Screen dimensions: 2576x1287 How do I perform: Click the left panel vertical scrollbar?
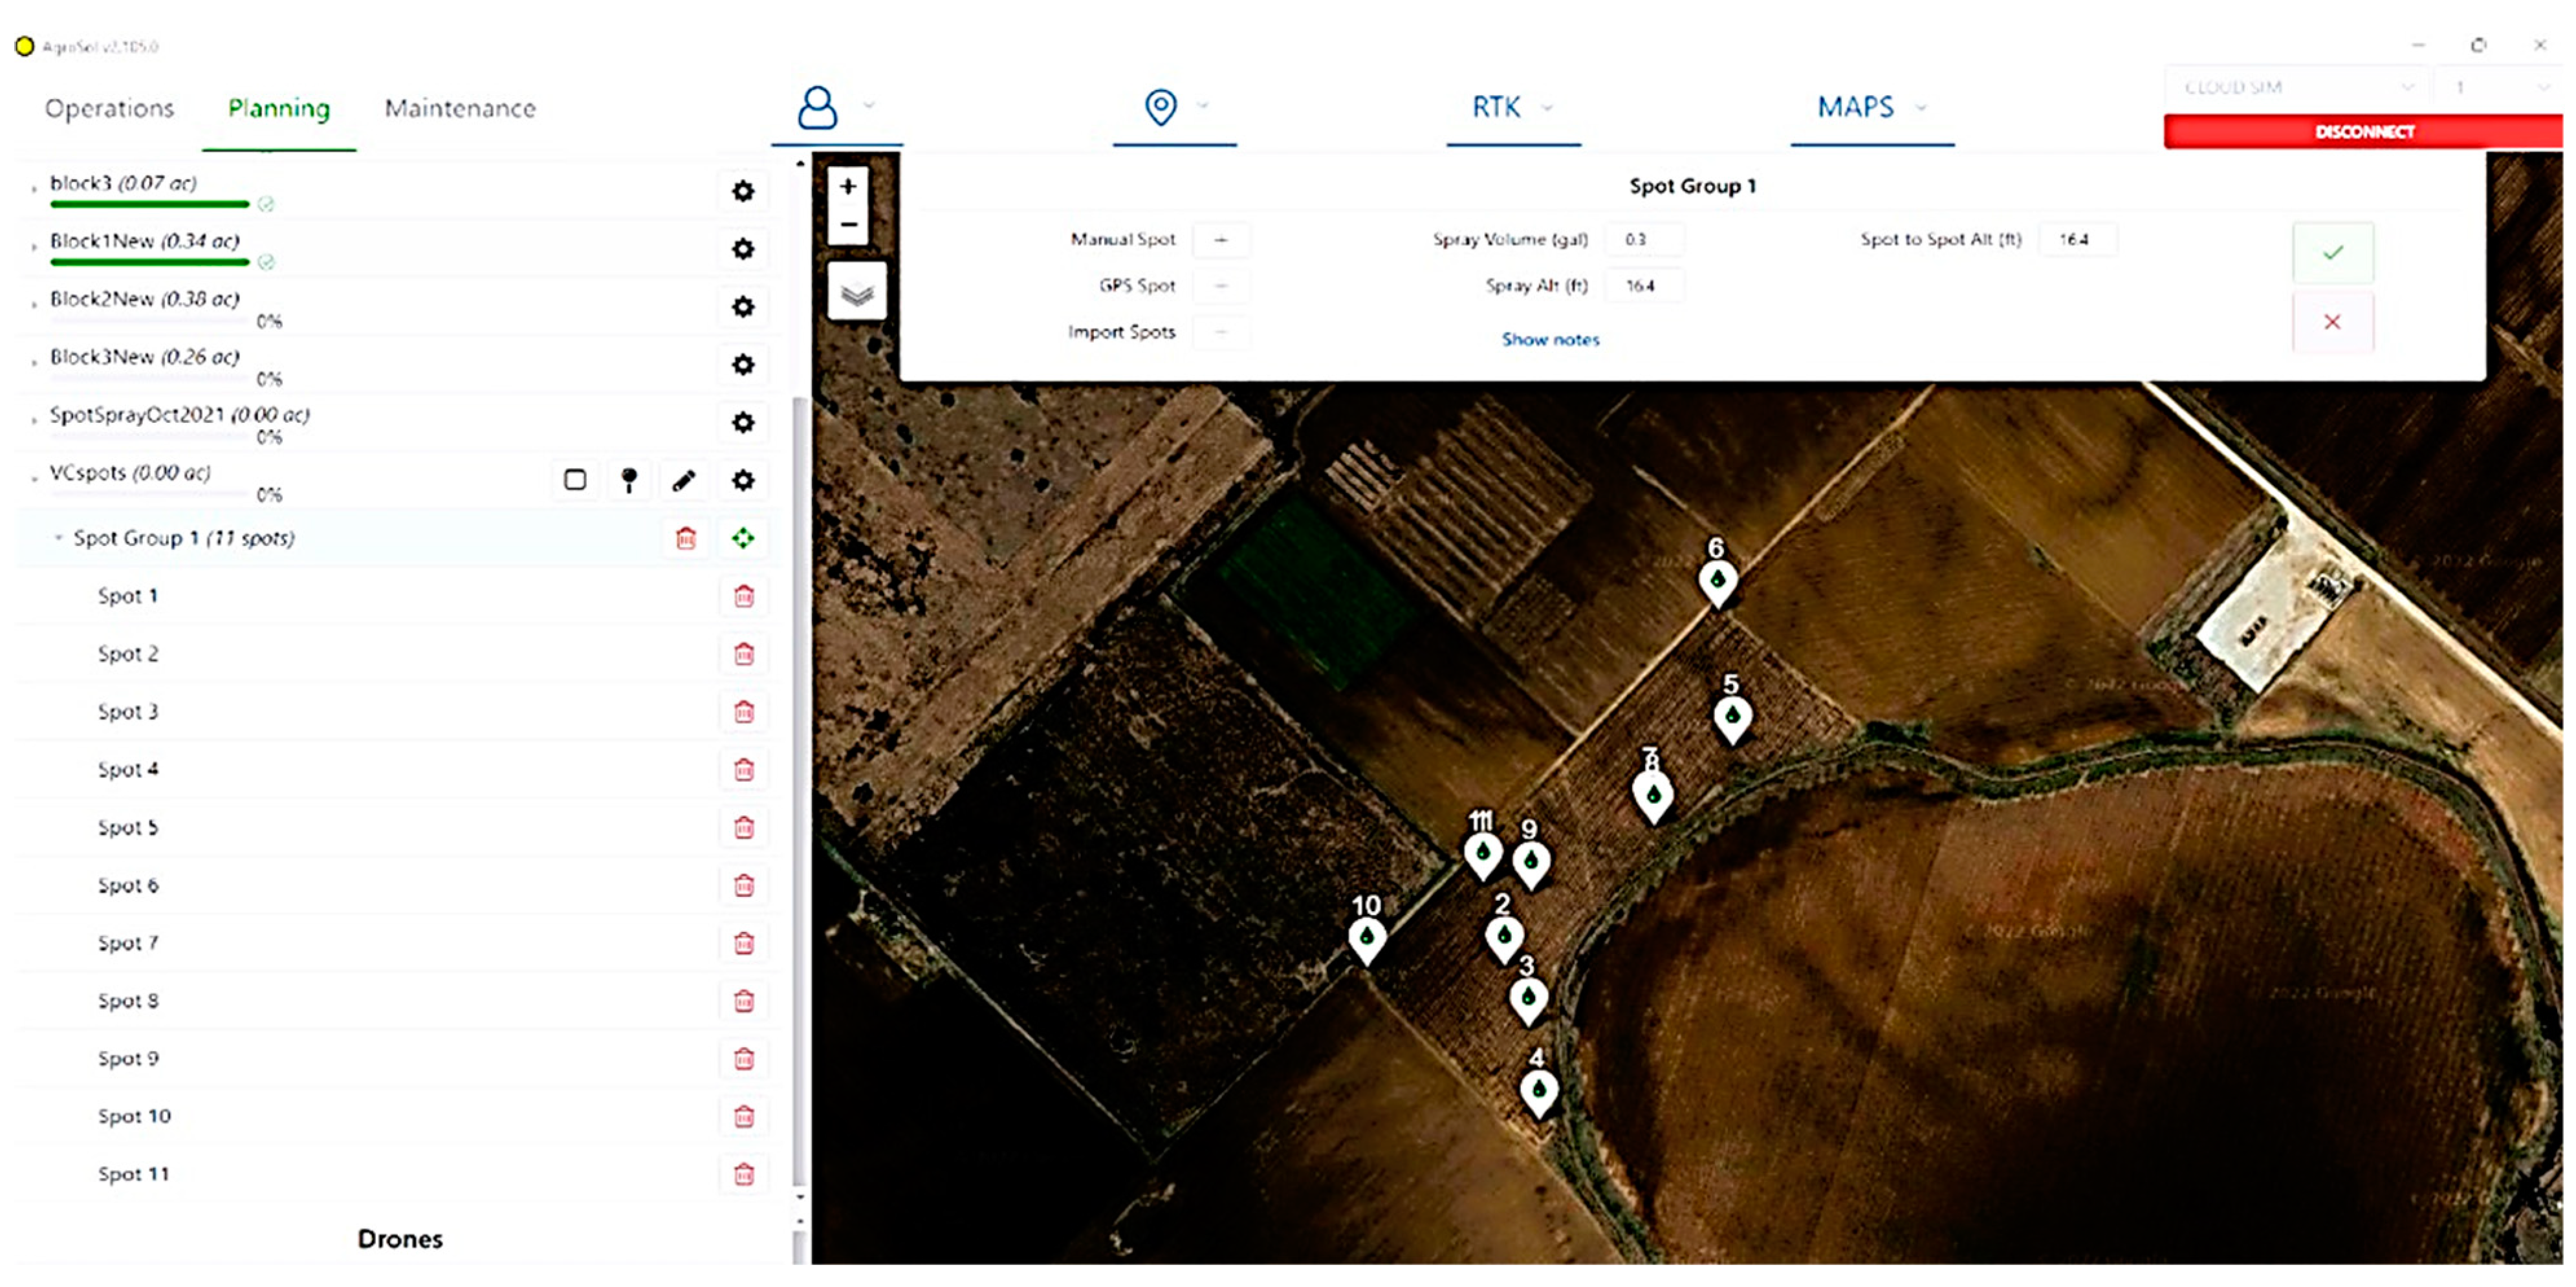(x=799, y=790)
